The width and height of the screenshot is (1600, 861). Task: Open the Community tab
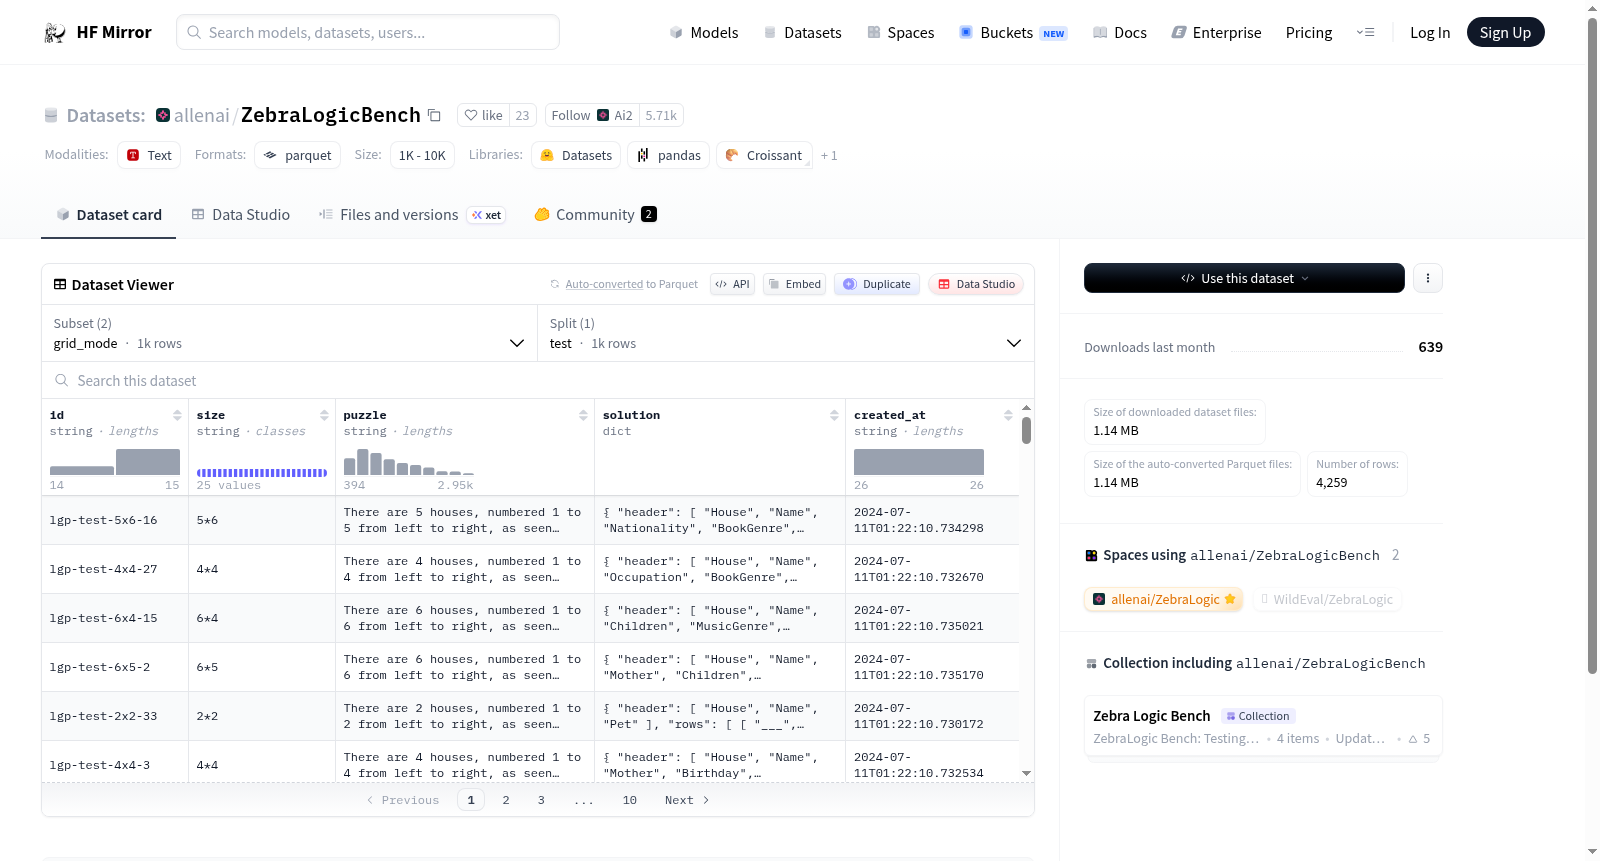pyautogui.click(x=595, y=215)
